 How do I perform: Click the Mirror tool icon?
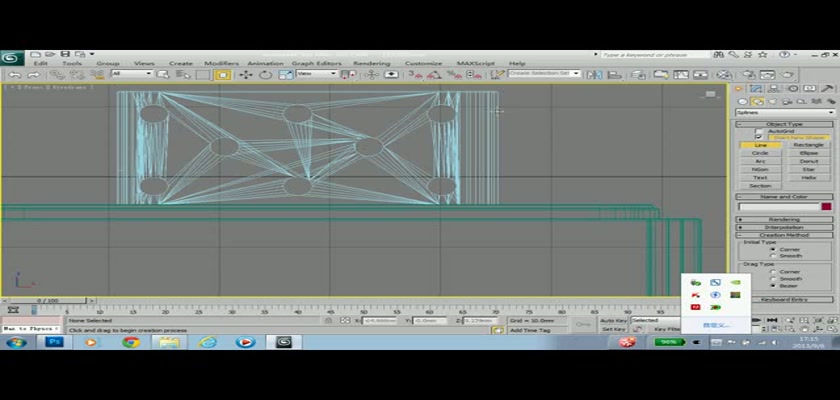point(594,74)
